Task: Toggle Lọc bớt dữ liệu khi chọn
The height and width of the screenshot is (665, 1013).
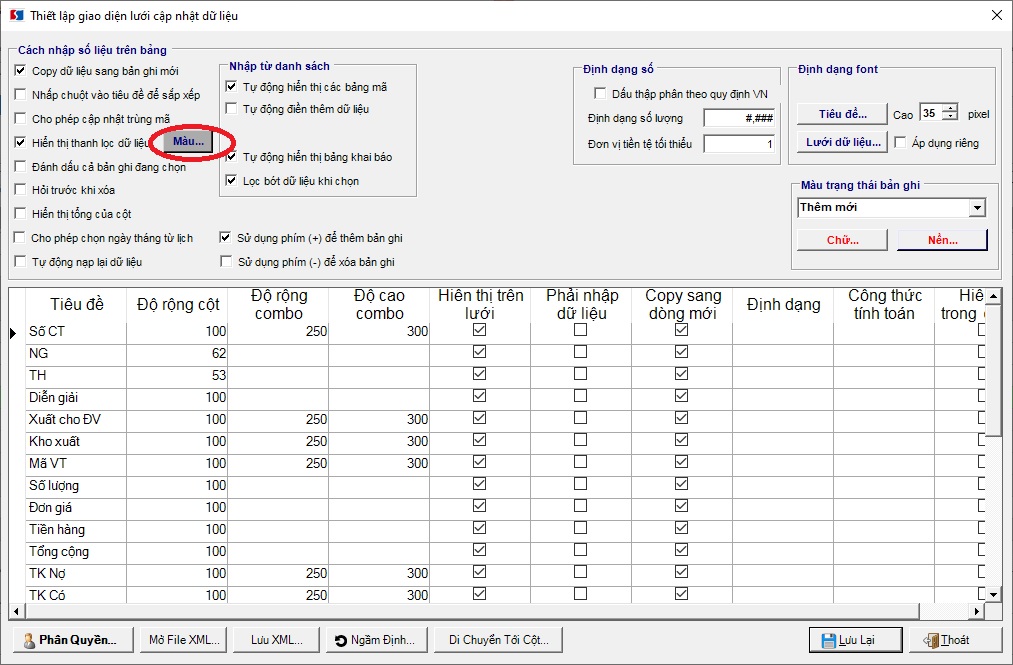Action: pos(231,180)
